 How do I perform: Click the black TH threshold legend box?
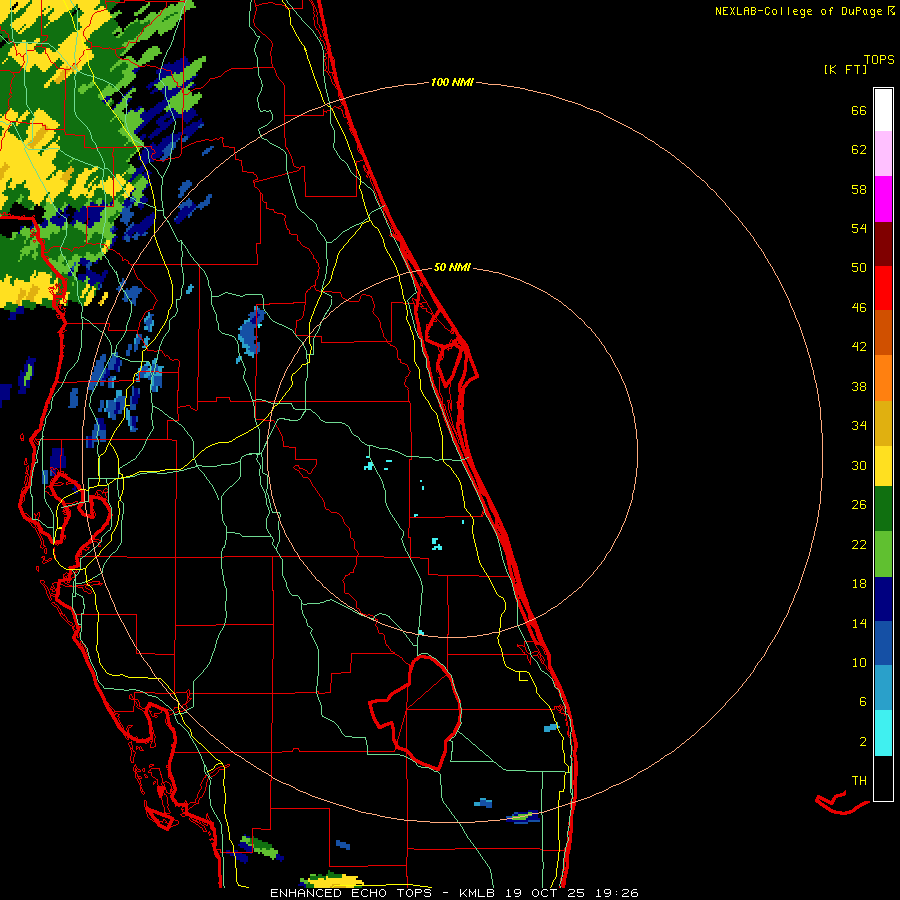tap(883, 778)
